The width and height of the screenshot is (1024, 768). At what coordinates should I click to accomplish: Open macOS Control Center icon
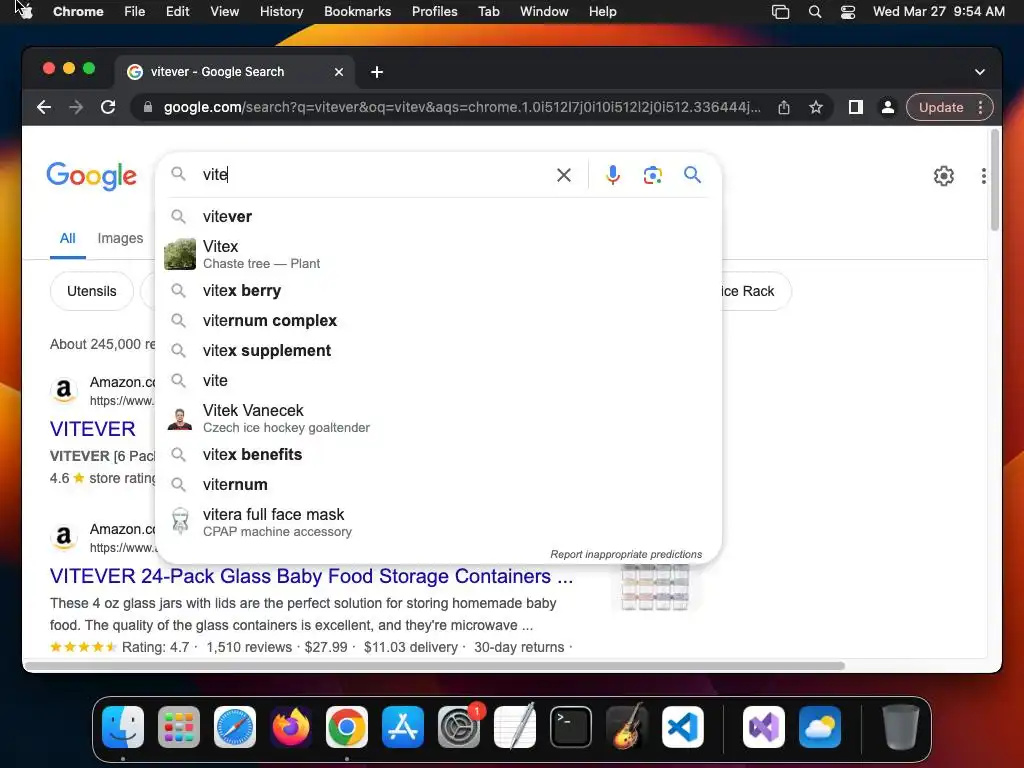coord(848,12)
